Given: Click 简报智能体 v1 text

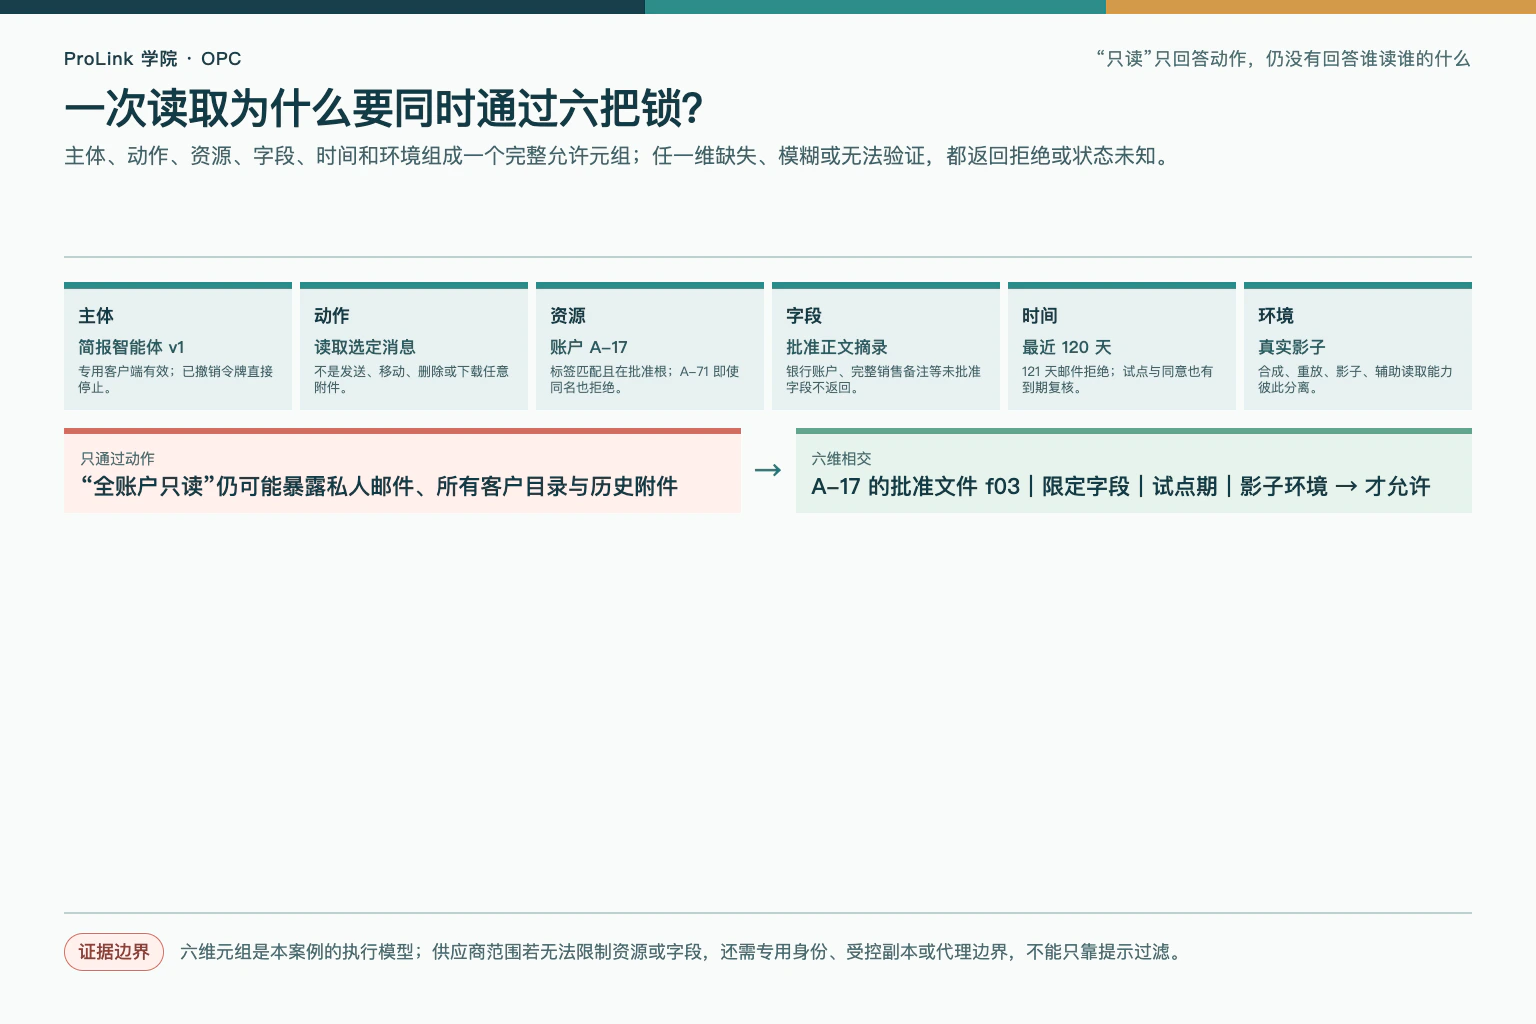Looking at the screenshot, I should click(x=131, y=347).
